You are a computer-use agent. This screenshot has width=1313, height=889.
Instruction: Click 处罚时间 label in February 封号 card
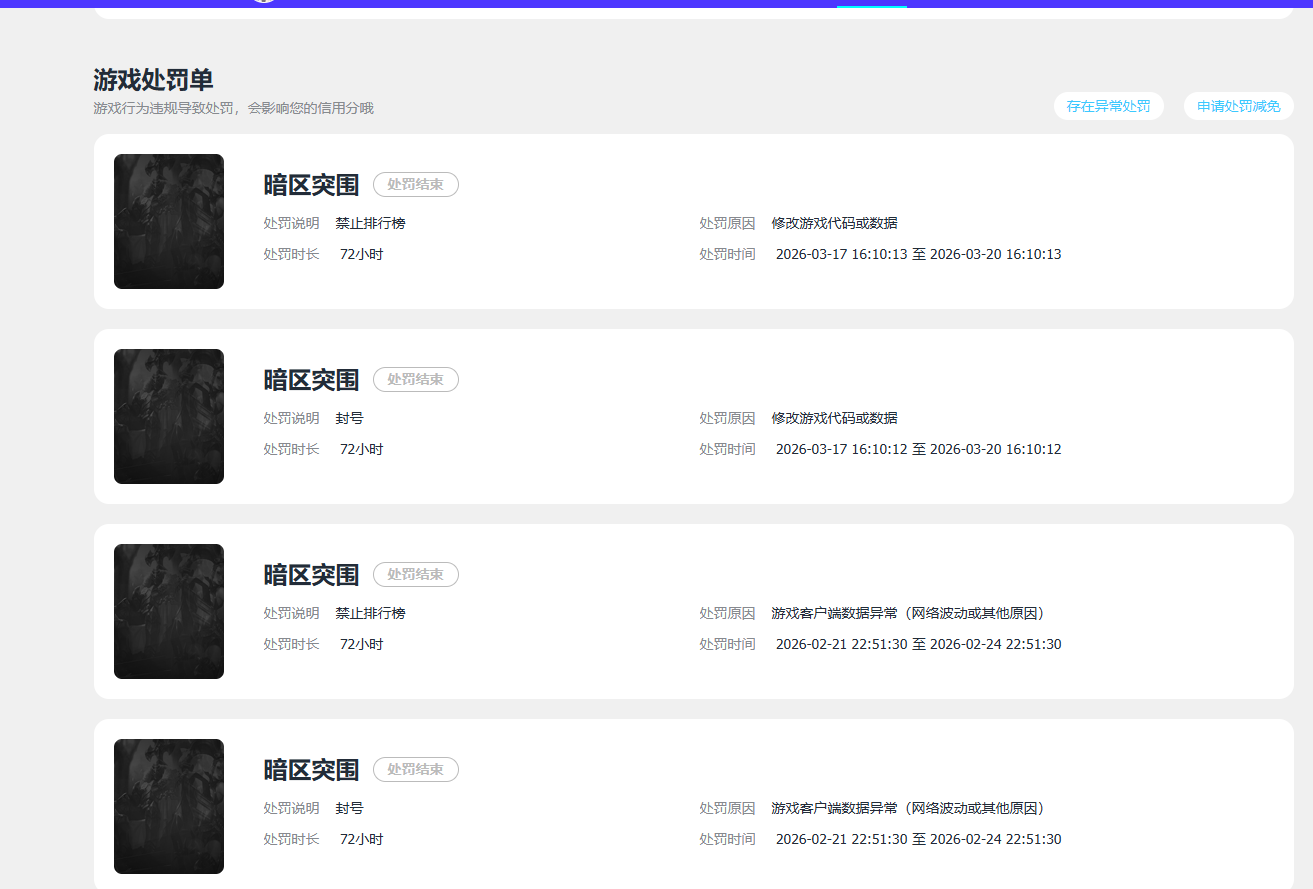(728, 840)
